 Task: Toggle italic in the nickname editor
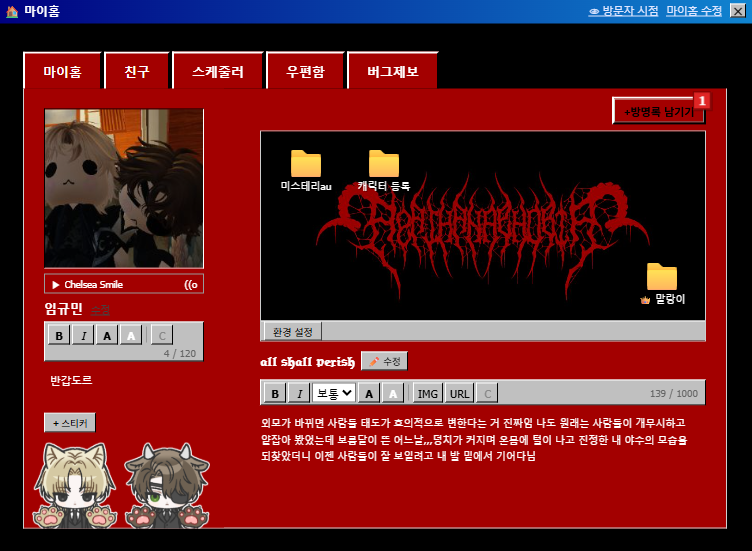pos(83,335)
